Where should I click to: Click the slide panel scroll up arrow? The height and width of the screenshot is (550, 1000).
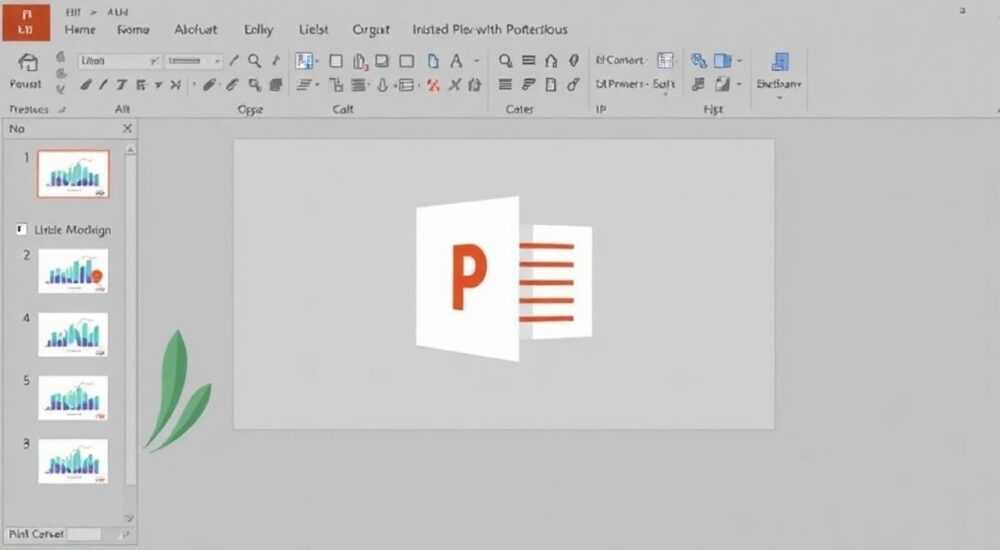(x=130, y=149)
